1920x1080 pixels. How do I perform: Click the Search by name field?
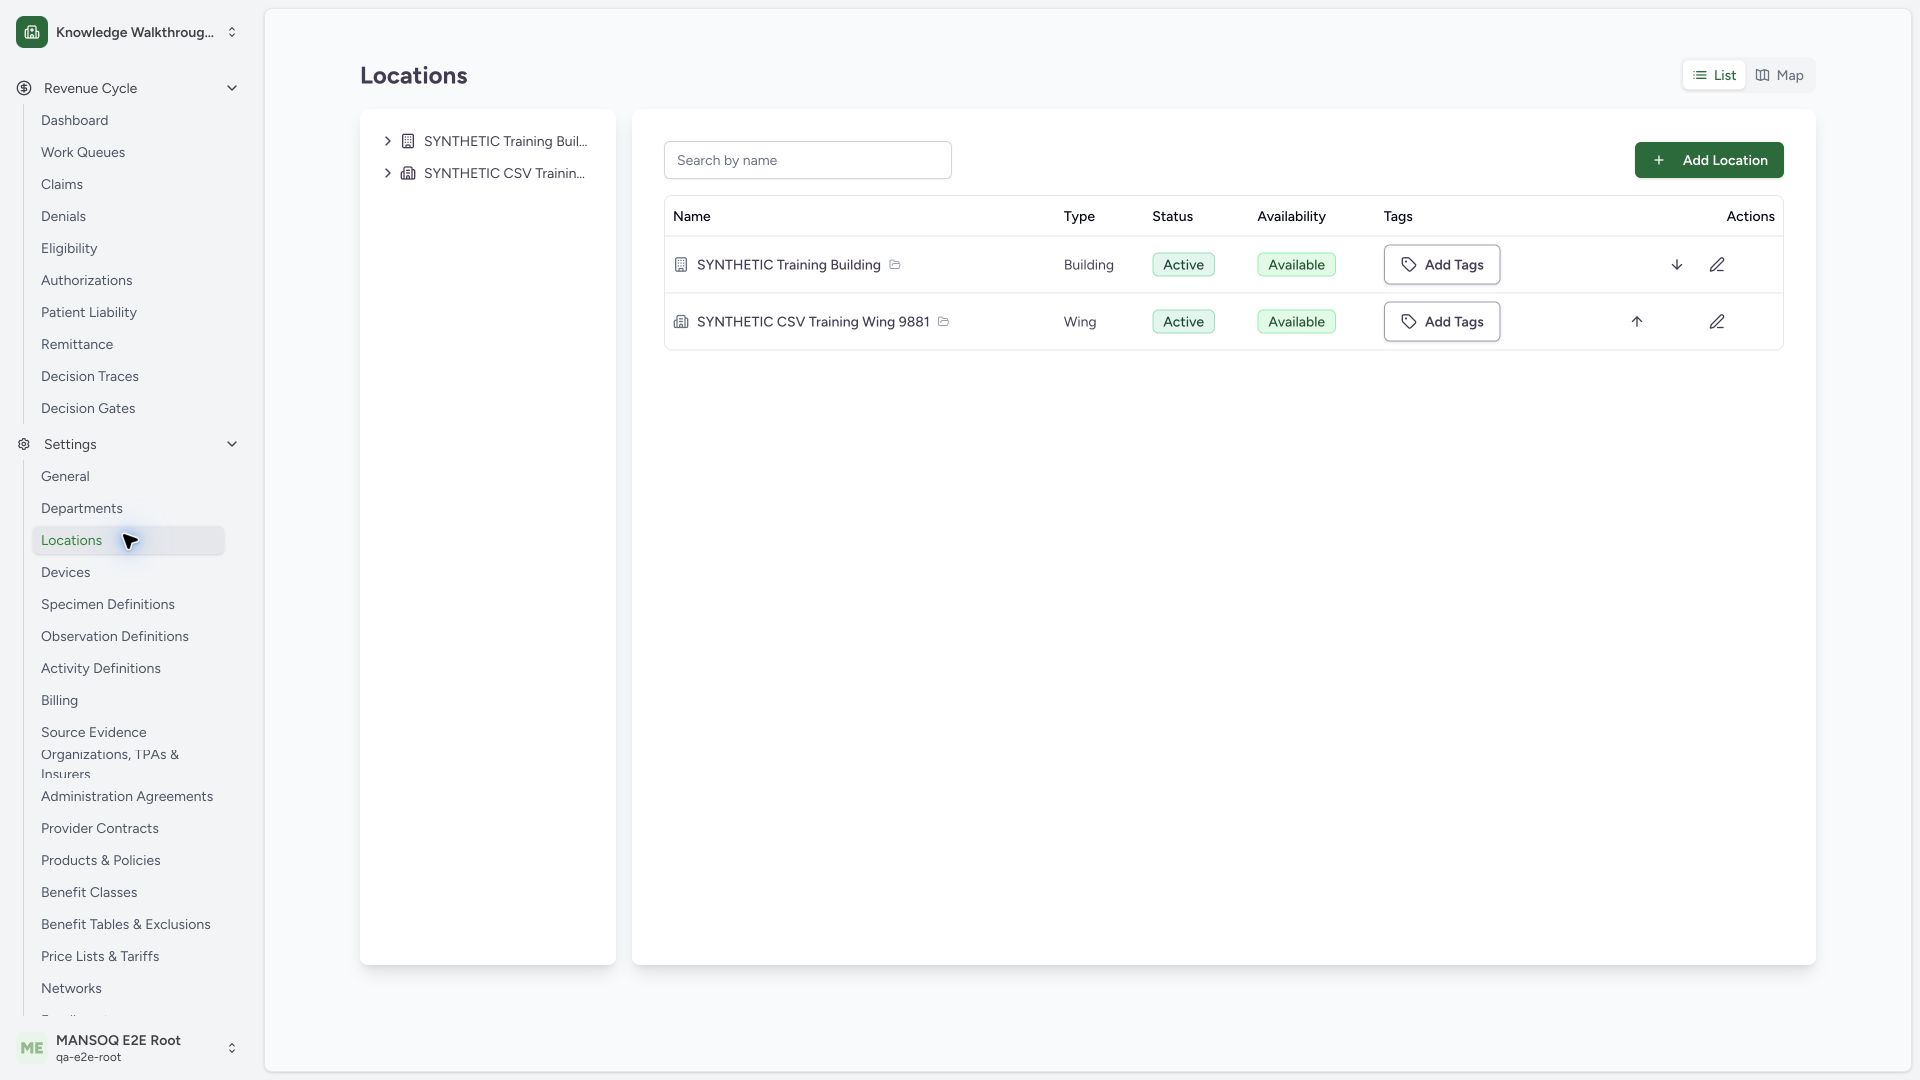coord(808,160)
